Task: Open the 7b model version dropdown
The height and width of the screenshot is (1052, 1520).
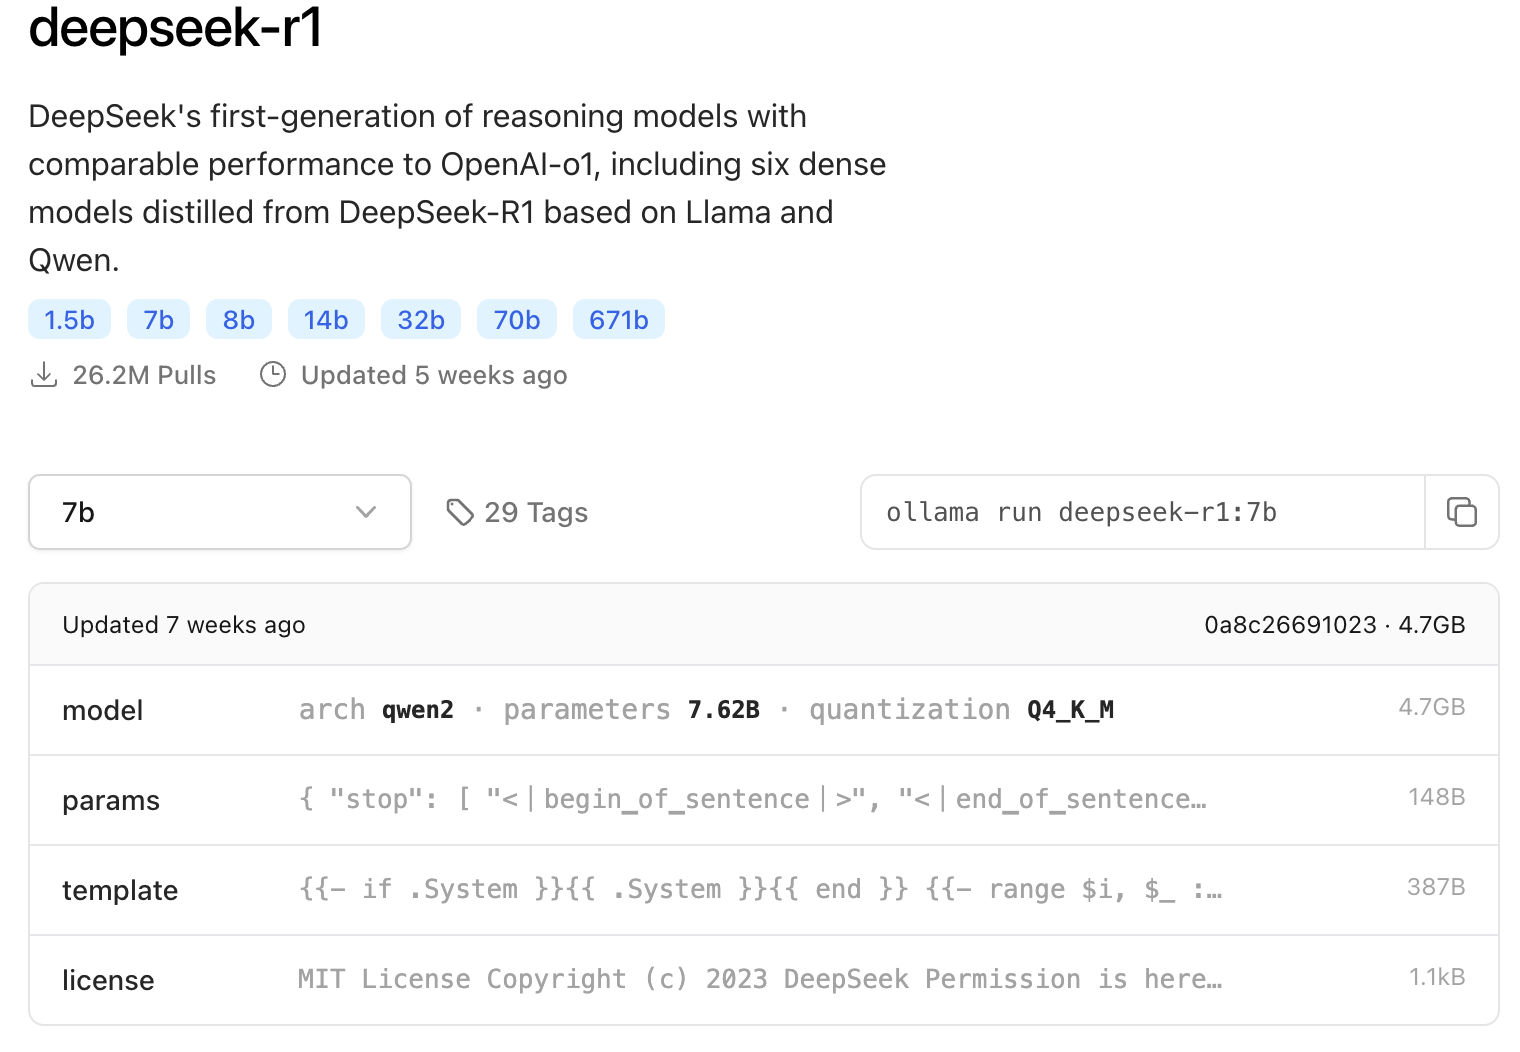Action: pos(219,512)
